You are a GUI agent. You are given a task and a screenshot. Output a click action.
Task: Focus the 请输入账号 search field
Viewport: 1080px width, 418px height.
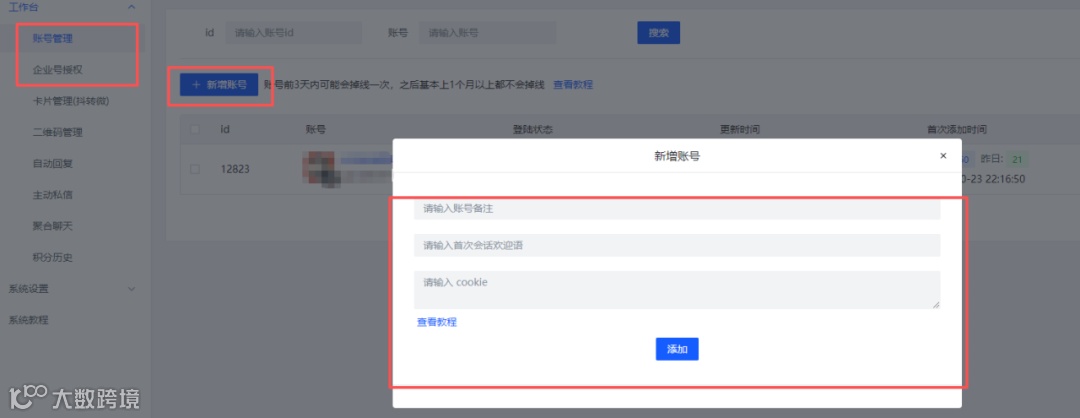pos(488,32)
